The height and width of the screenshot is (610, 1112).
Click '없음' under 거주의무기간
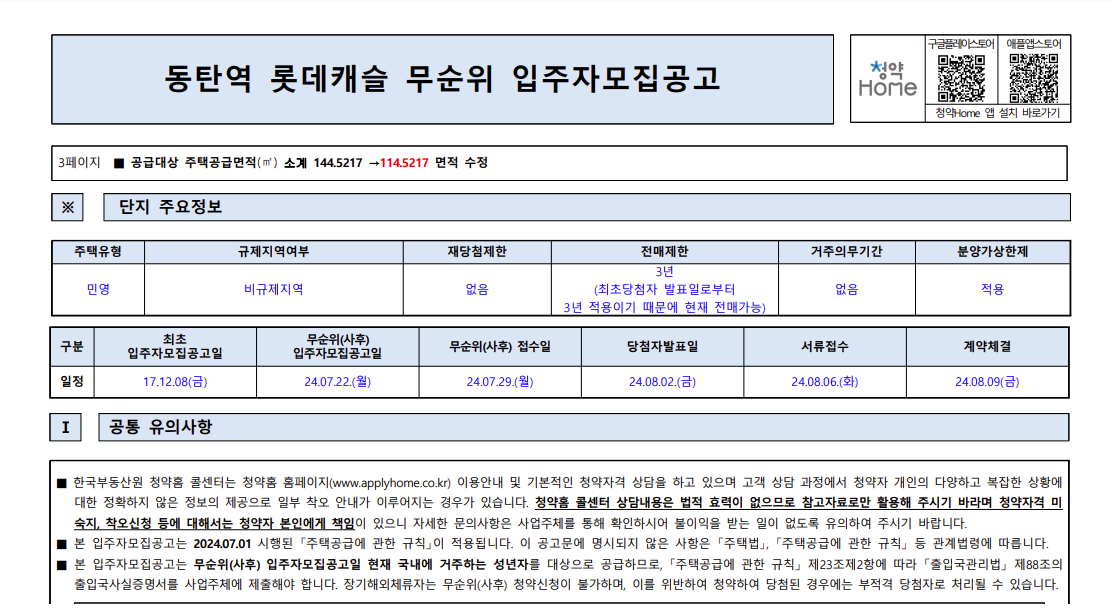coord(847,289)
